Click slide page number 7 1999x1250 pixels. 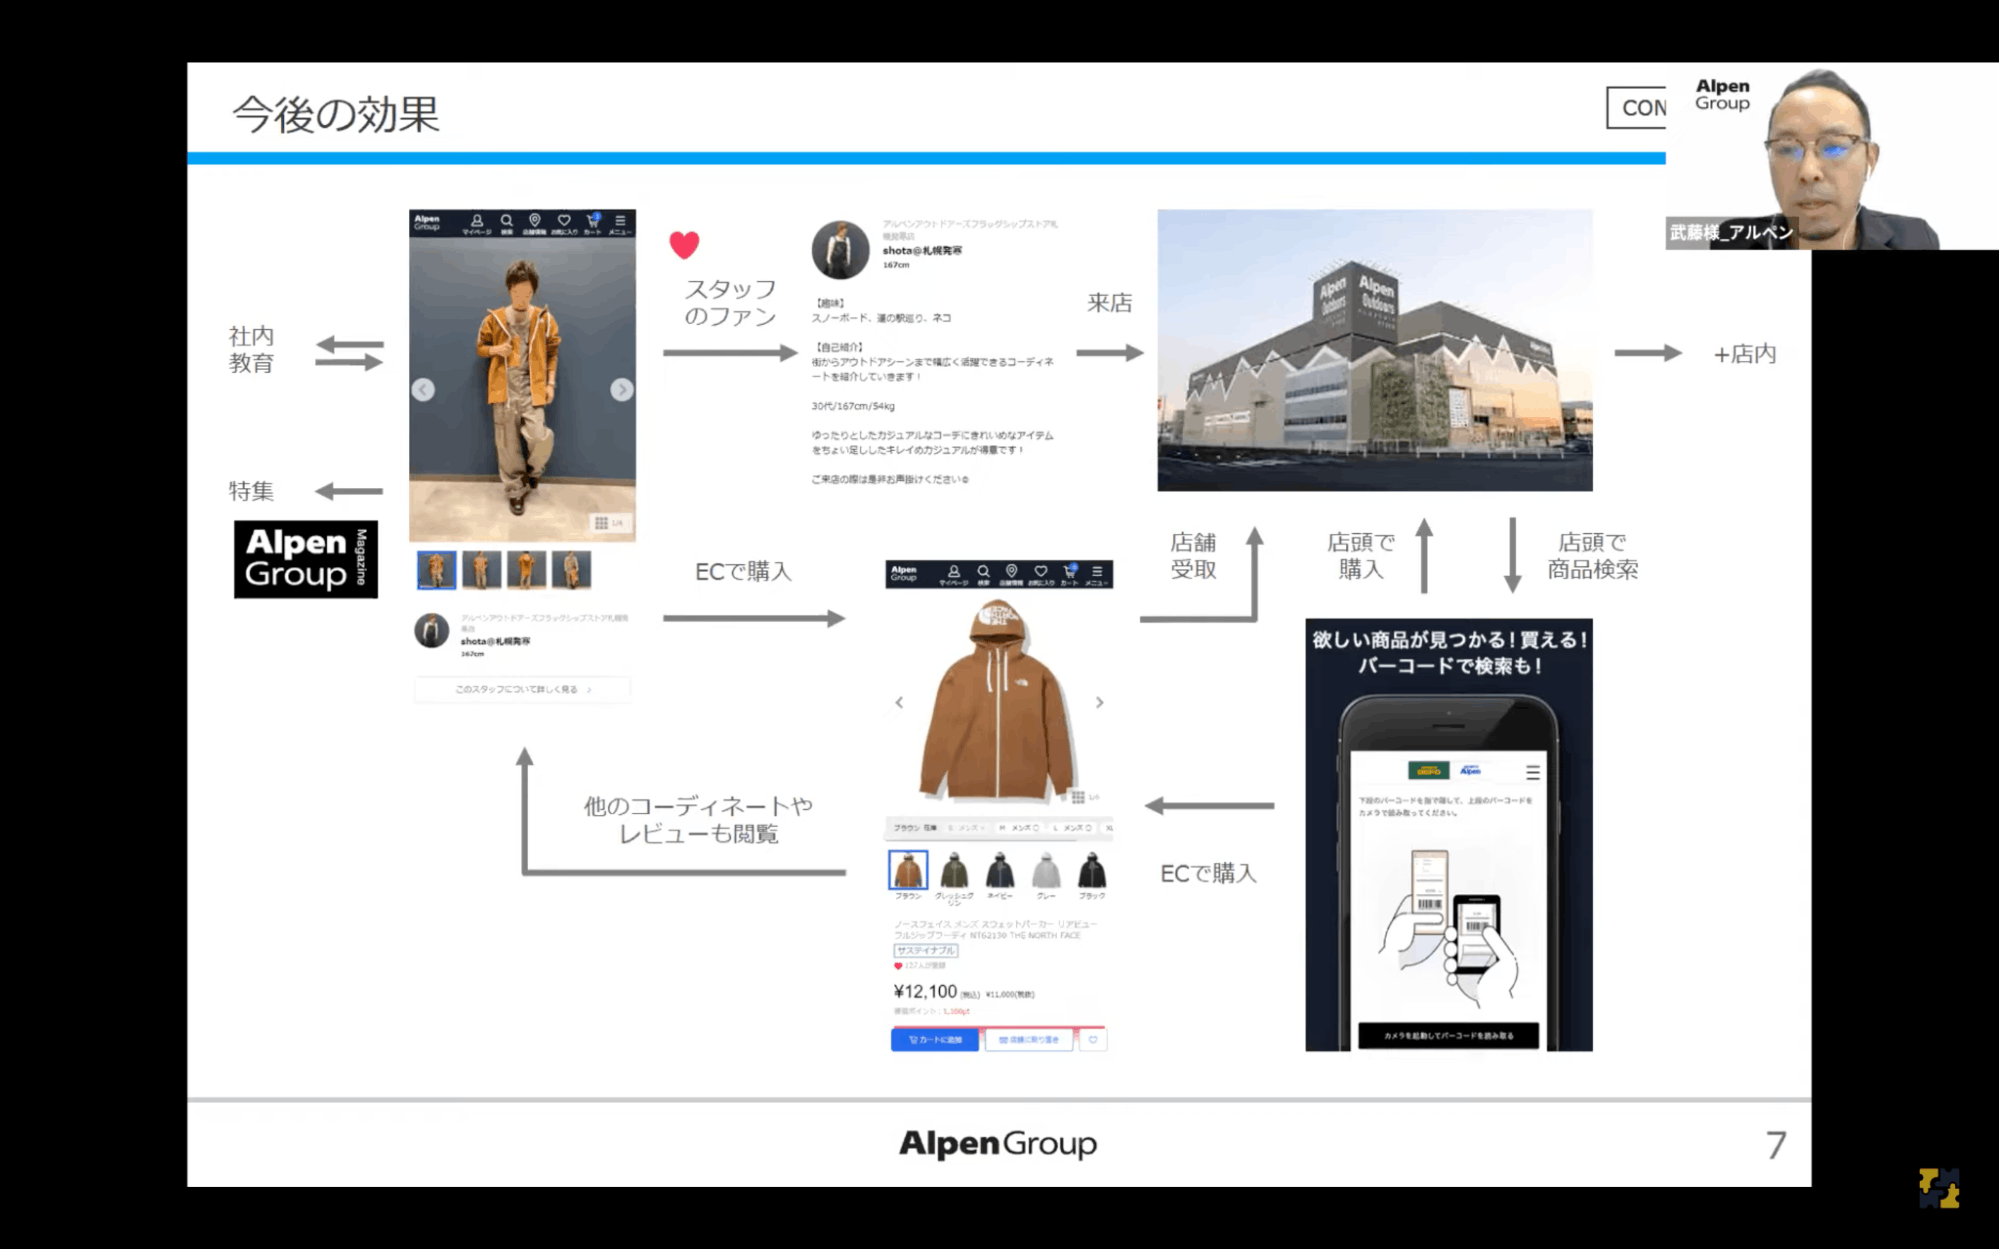[1776, 1145]
